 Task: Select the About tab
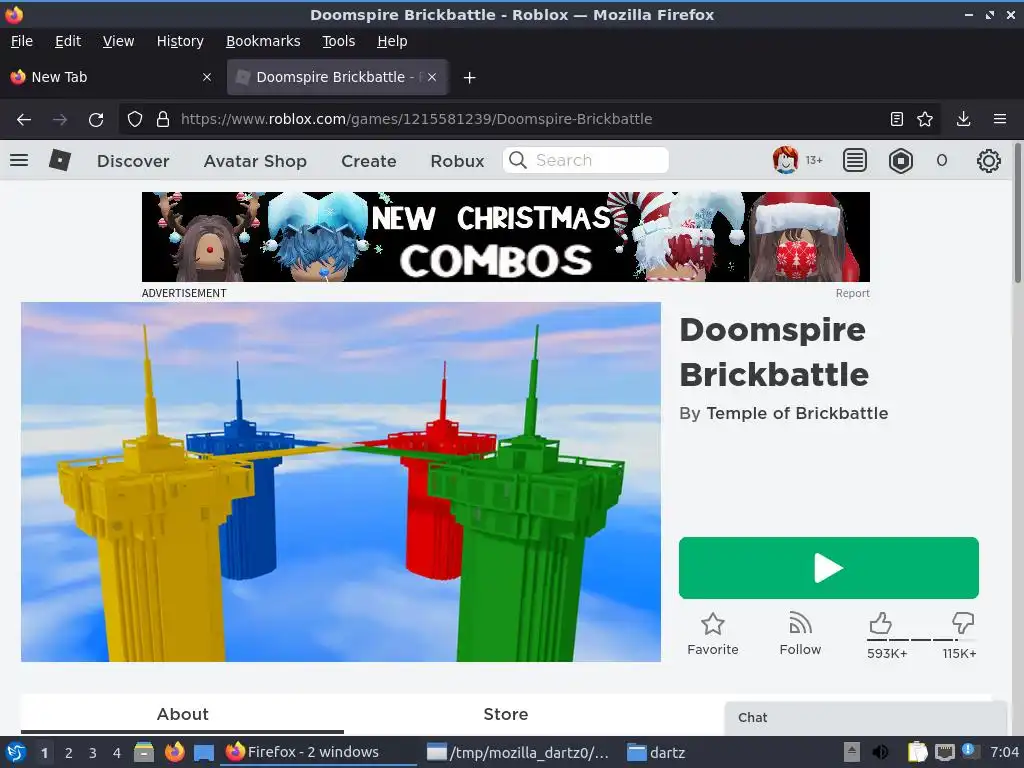click(182, 714)
